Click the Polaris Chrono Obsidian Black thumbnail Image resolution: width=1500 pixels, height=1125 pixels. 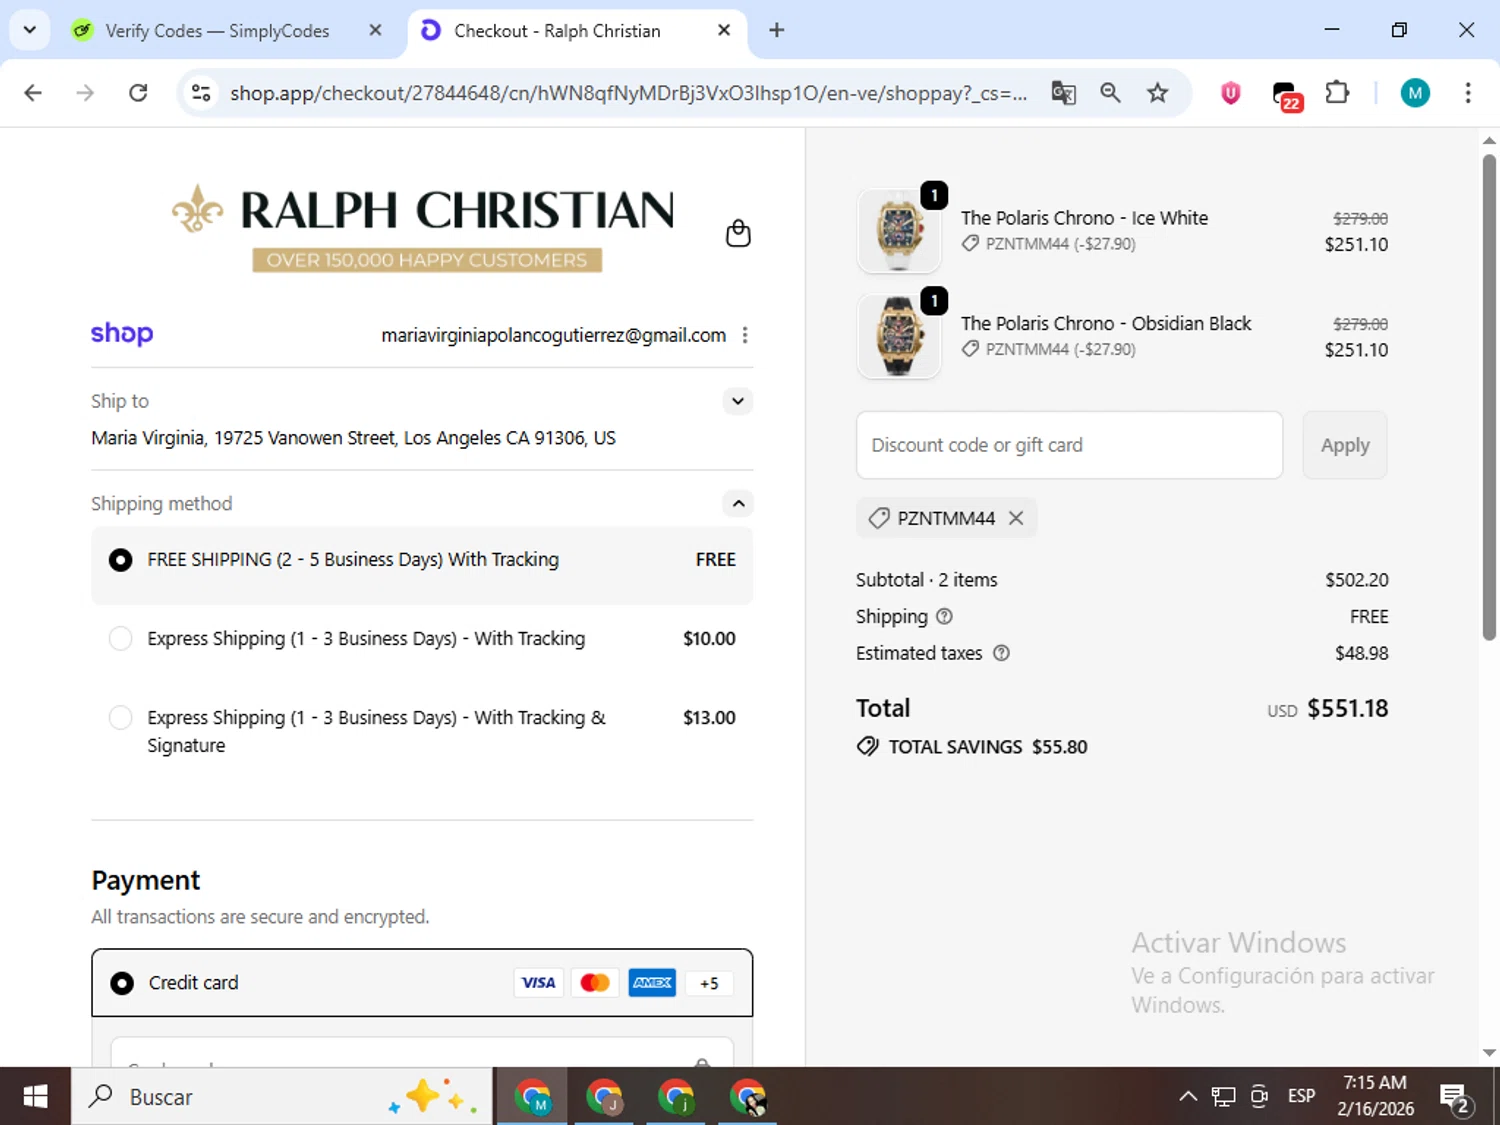coord(899,337)
